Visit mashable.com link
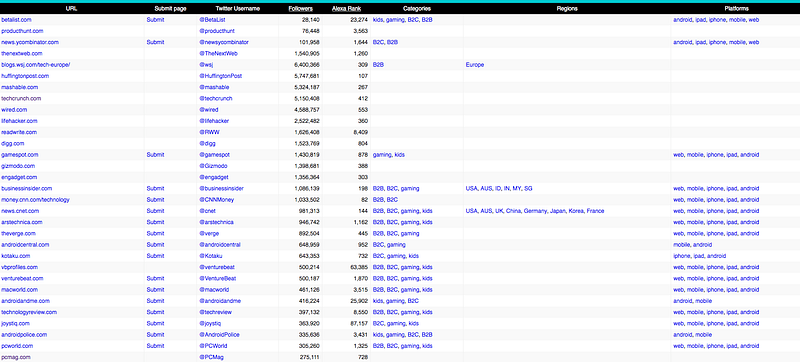 click(x=19, y=87)
